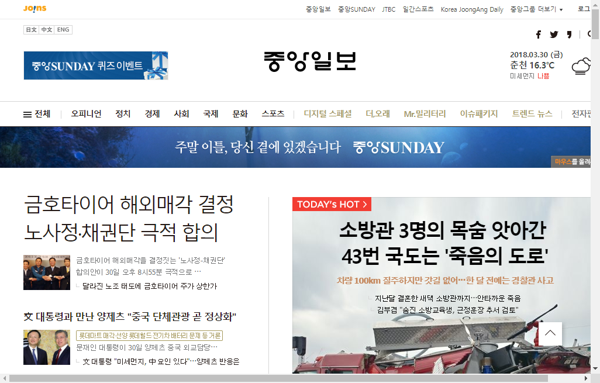Open 文 대통령 "미세먼지, 中 요인 있다" link
This screenshot has width=600, height=383.
[161, 361]
